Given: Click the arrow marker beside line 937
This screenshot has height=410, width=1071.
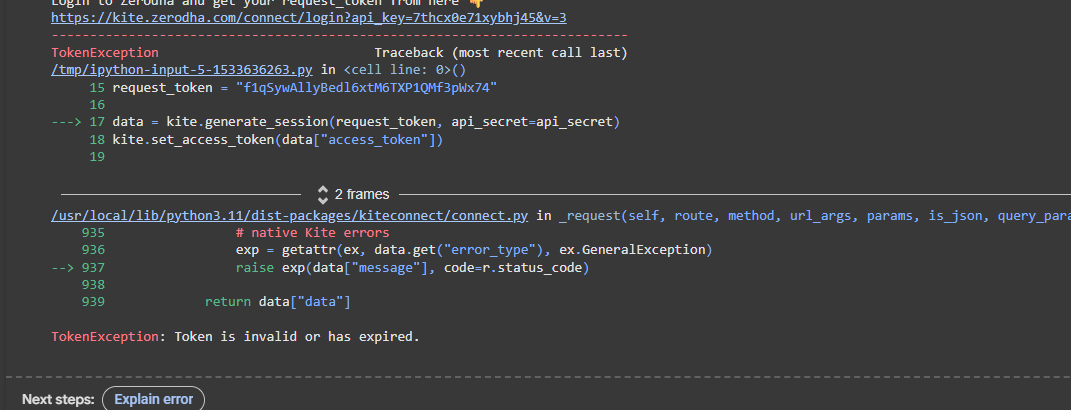Looking at the screenshot, I should [63, 268].
